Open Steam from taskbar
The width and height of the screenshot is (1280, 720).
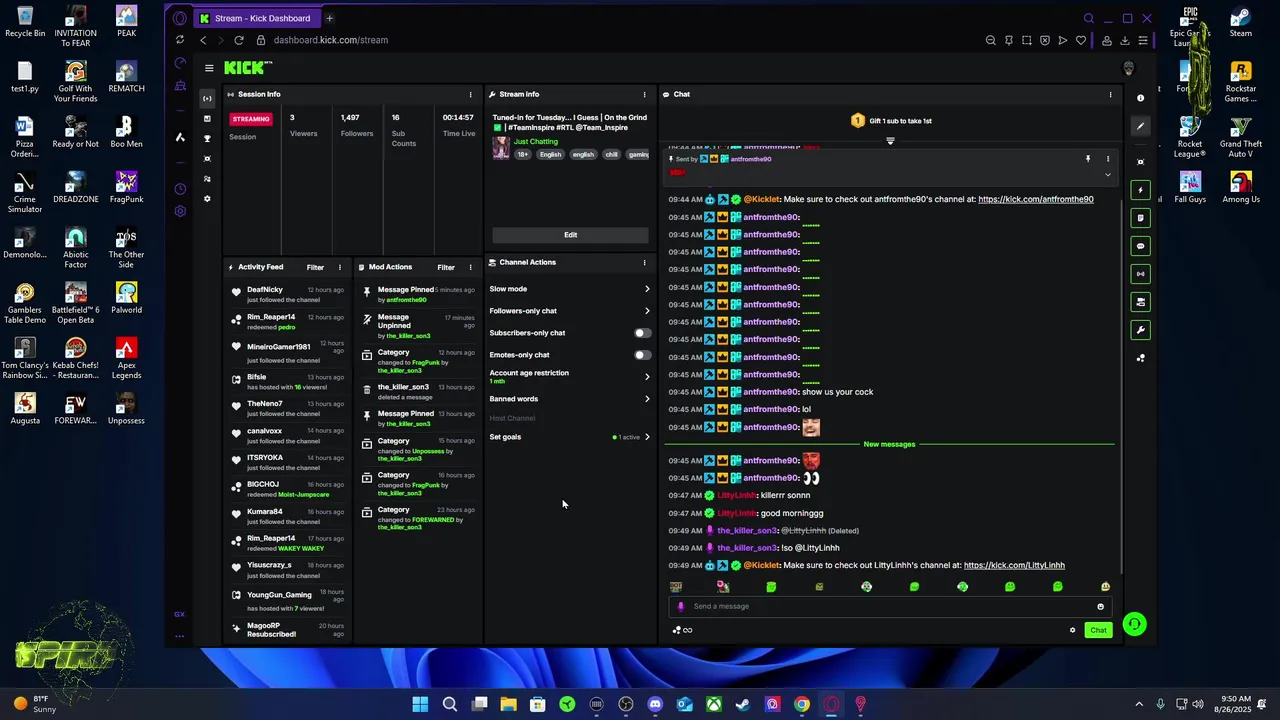[x=743, y=704]
